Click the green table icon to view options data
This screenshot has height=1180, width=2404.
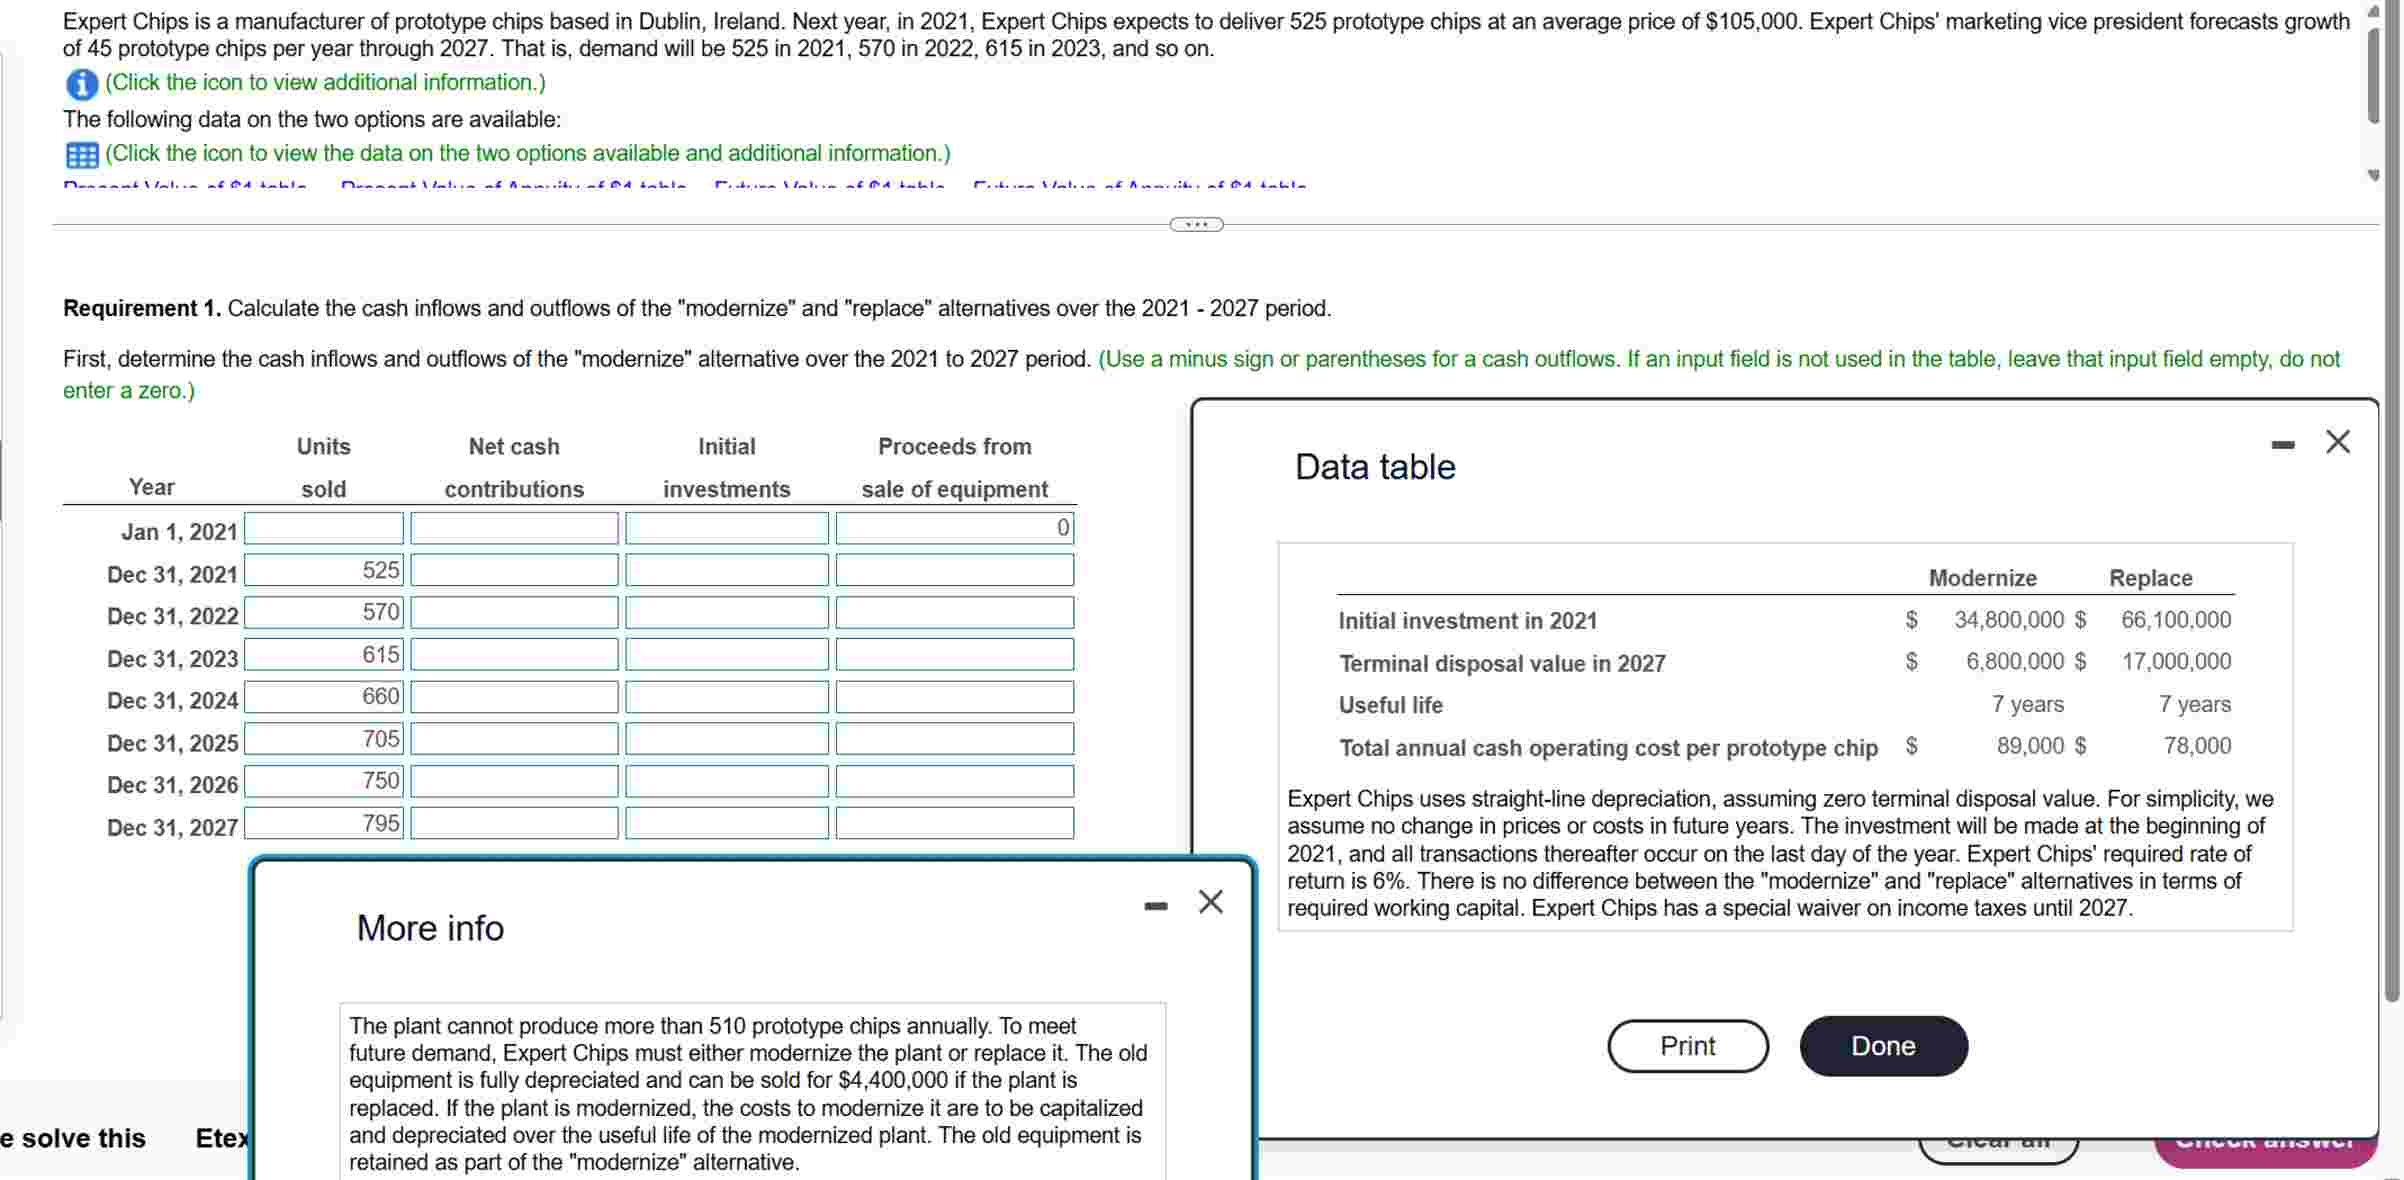(x=80, y=154)
